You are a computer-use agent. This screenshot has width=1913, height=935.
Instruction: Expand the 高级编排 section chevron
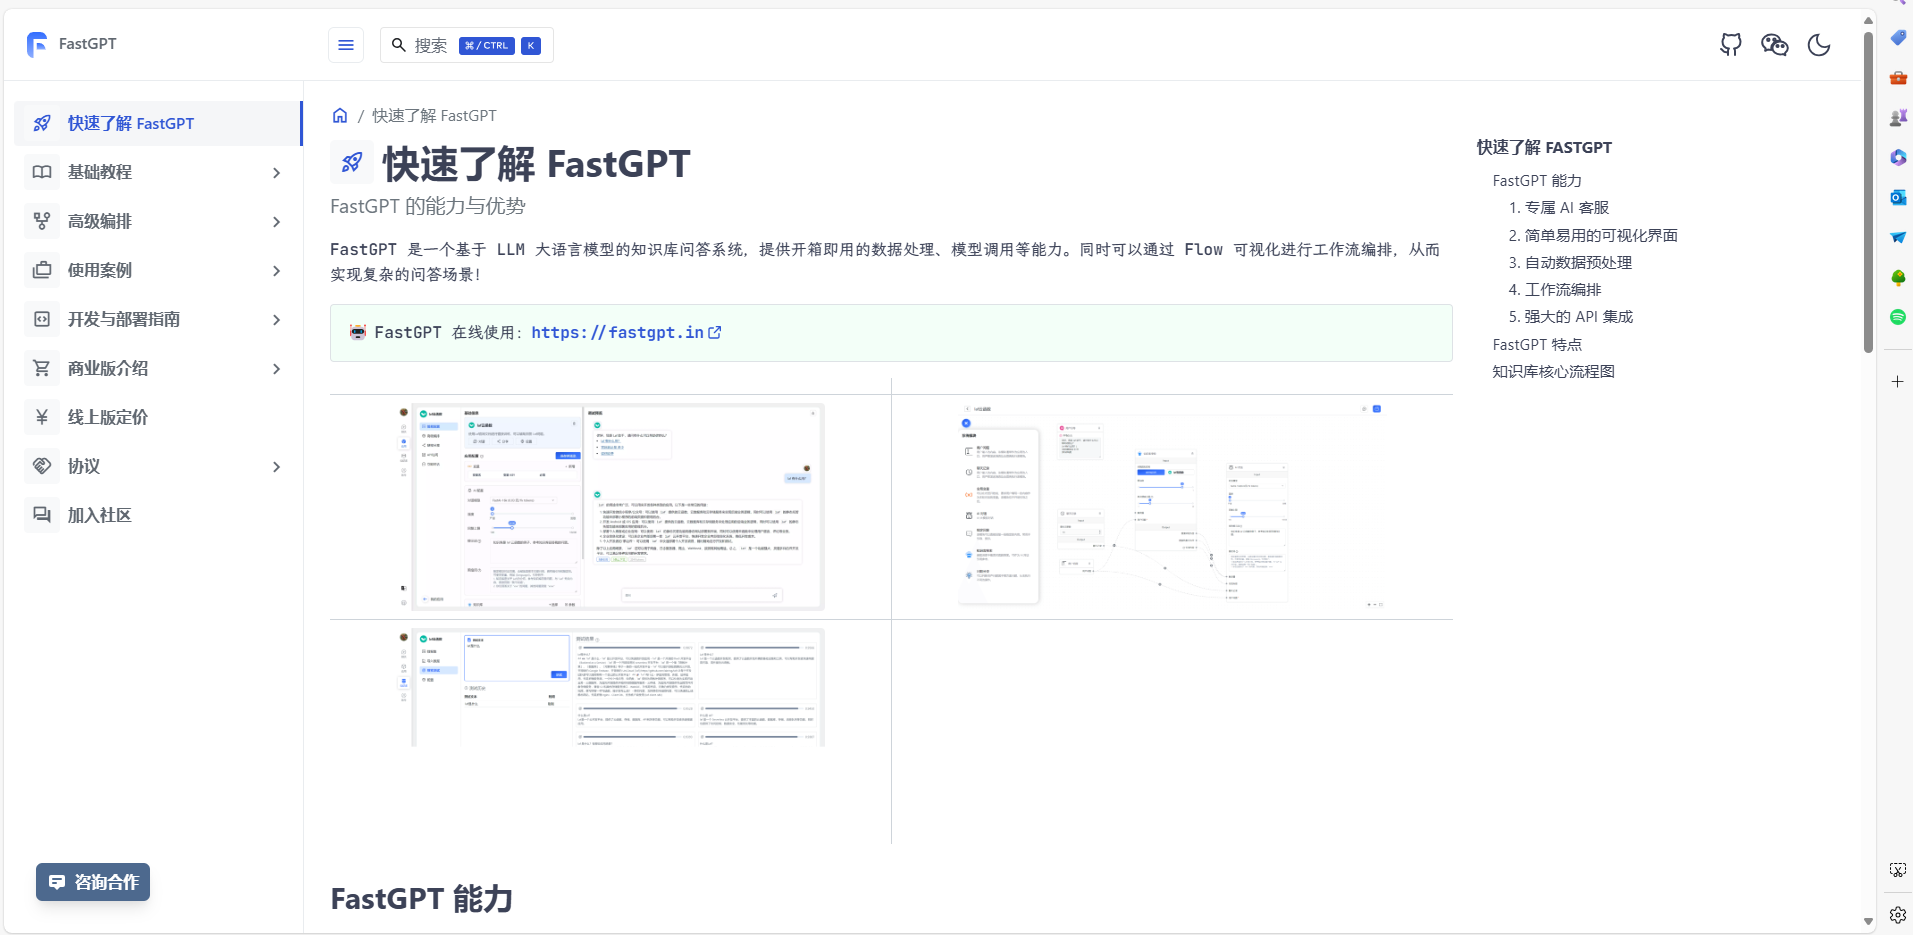(x=277, y=222)
